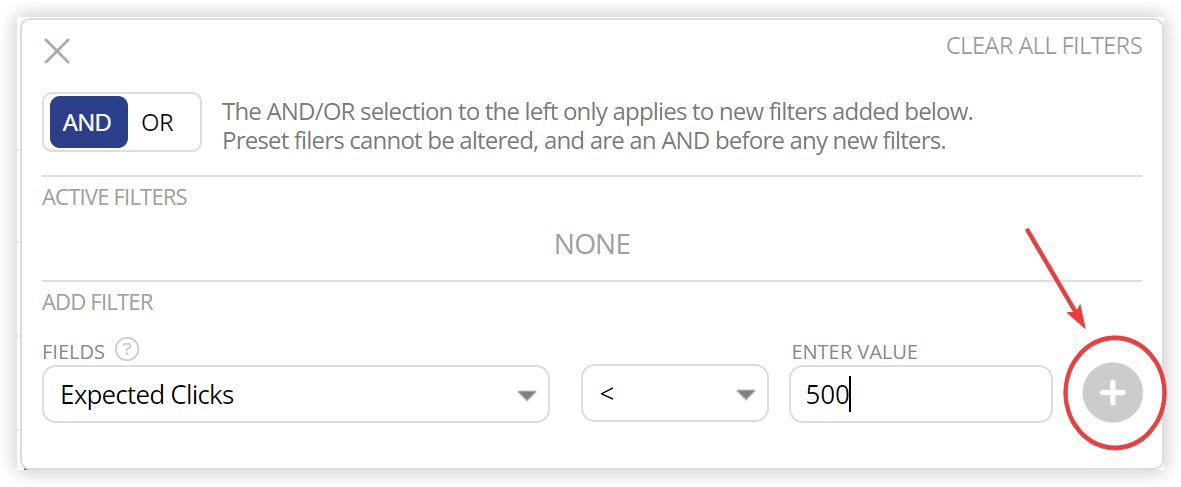Click the arrow on Expected Clicks dropdown

pyautogui.click(x=526, y=395)
